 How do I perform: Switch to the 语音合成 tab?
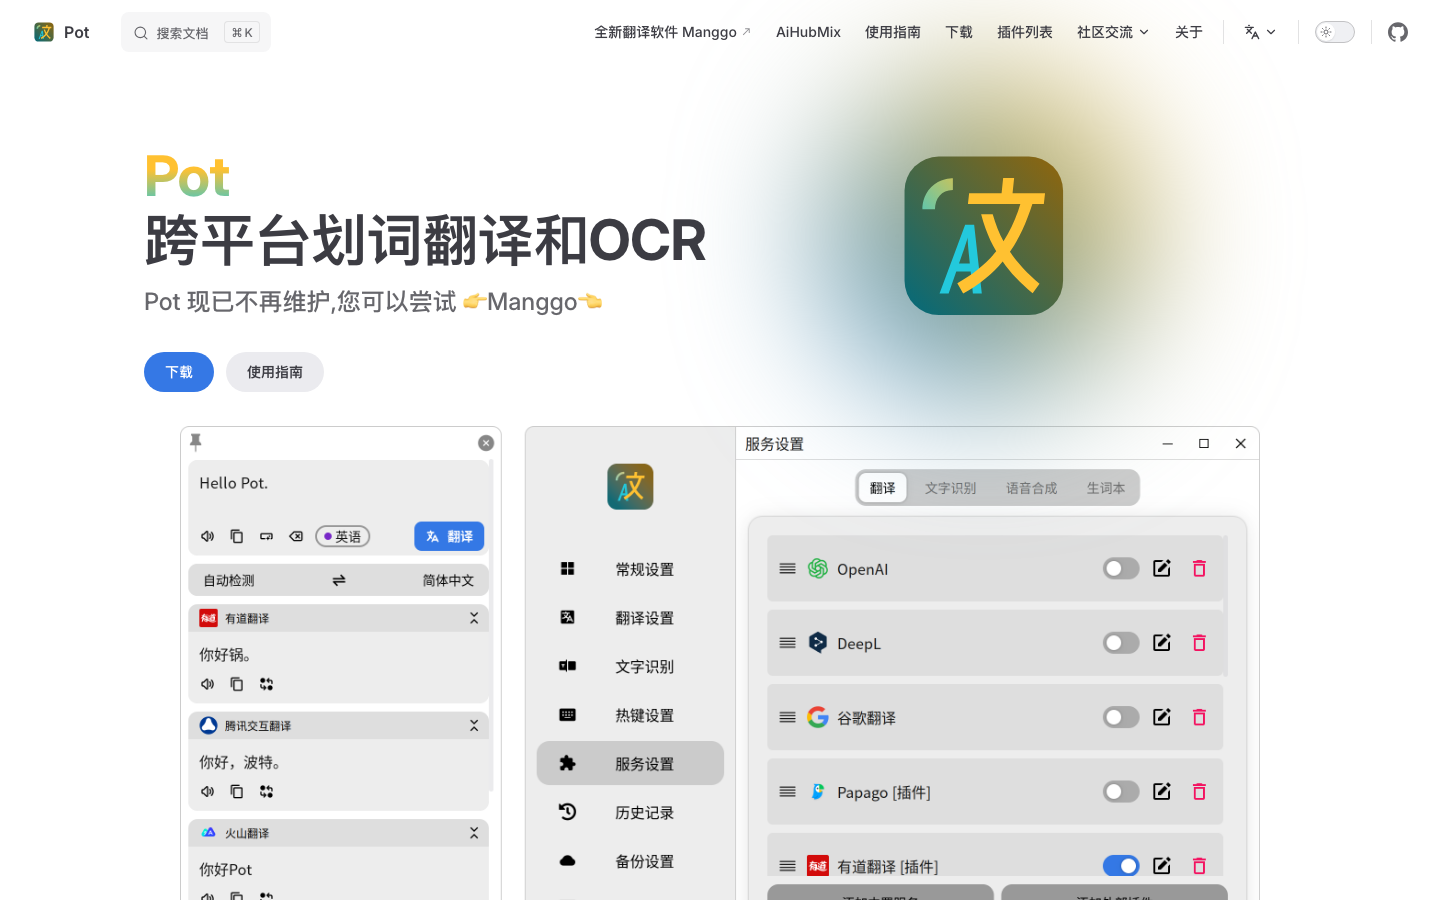point(1031,488)
